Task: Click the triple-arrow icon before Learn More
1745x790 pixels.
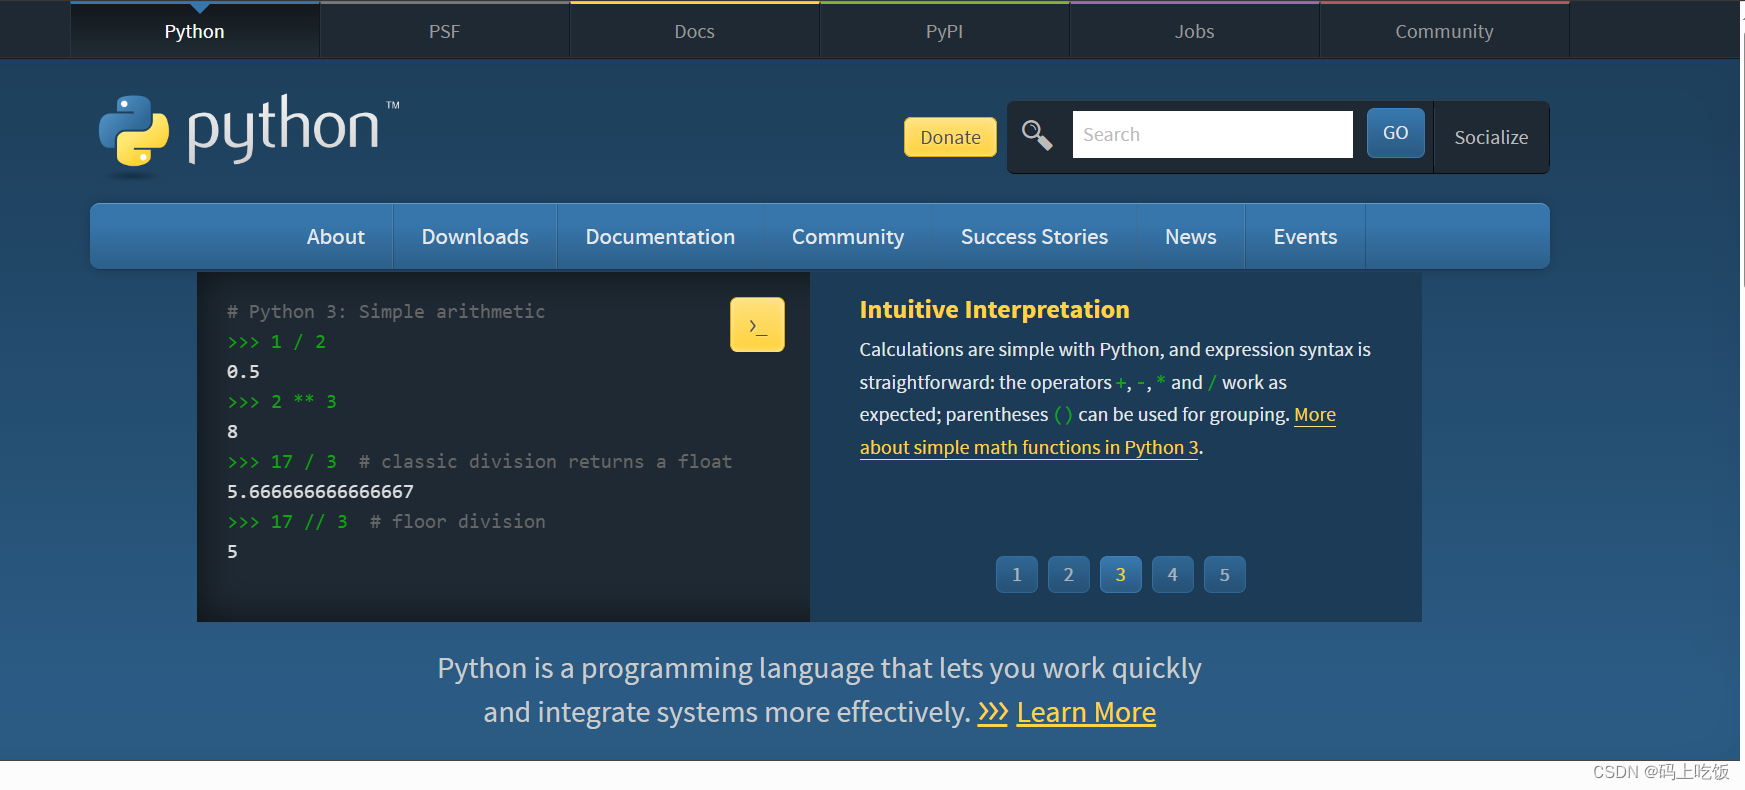Action: tap(993, 712)
